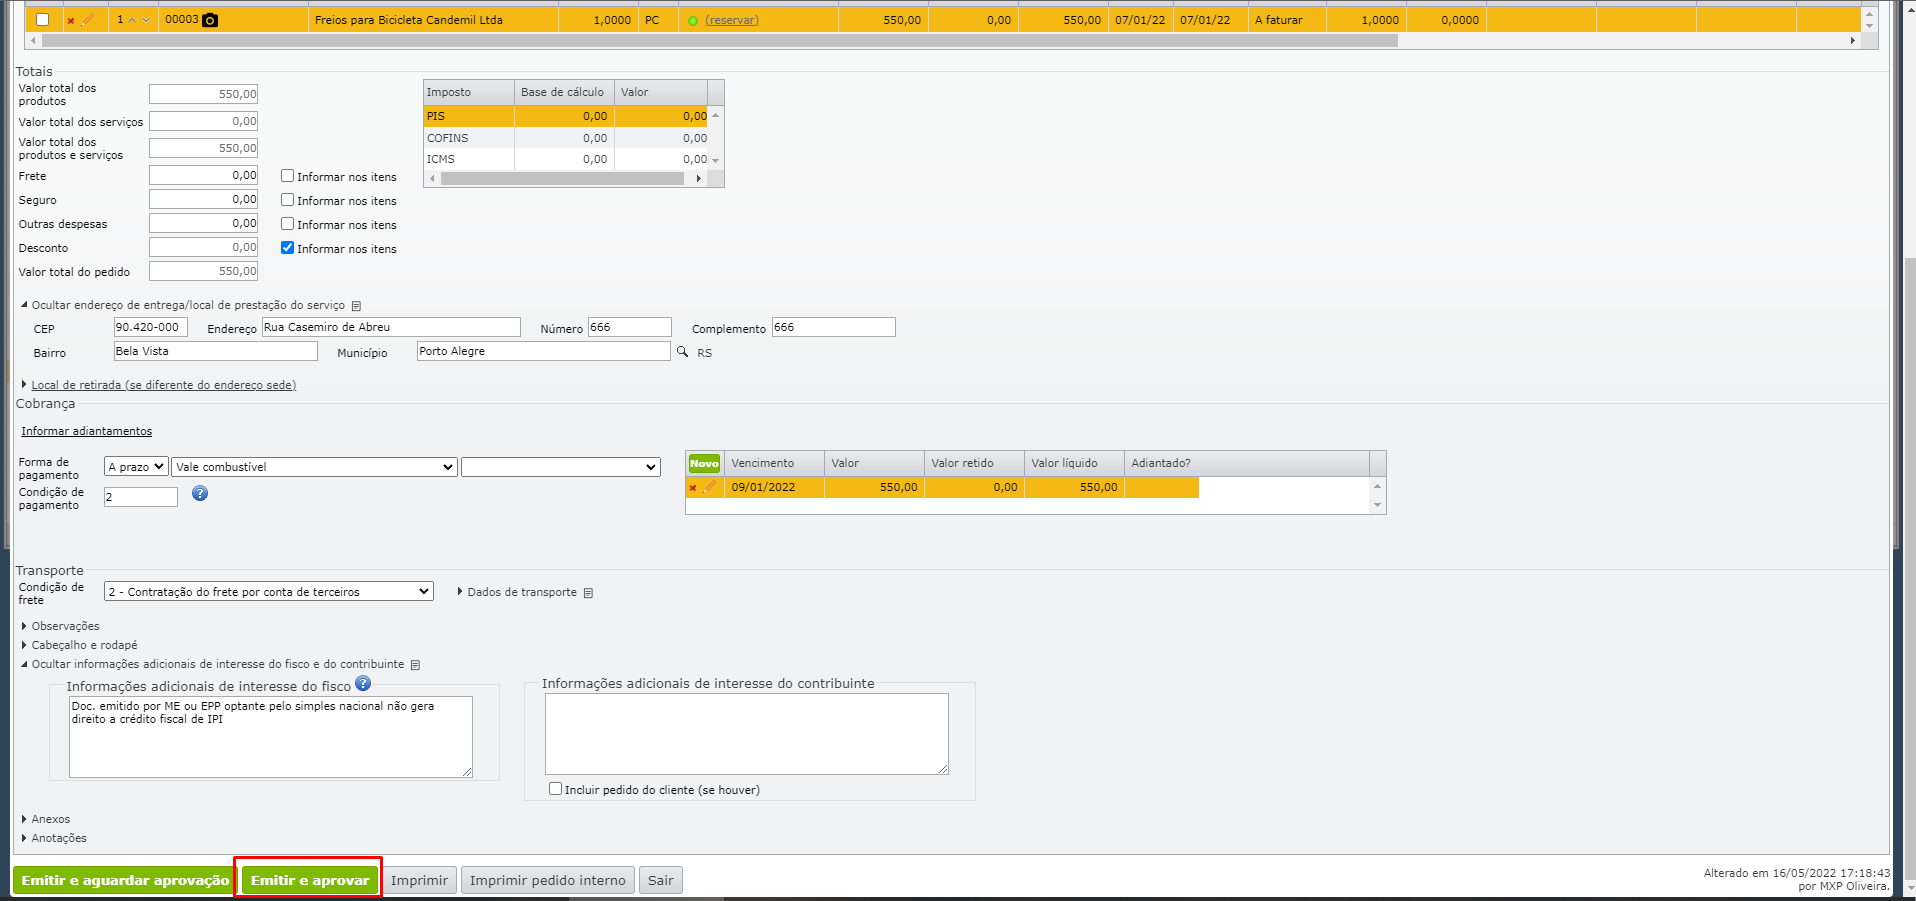The width and height of the screenshot is (1916, 901).
Task: Open Informar adiantamentos link
Action: point(87,431)
